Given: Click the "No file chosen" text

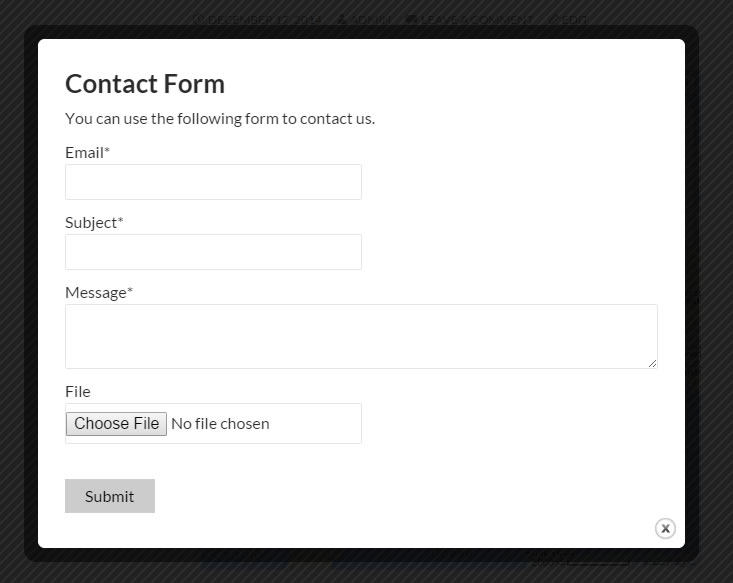Looking at the screenshot, I should tap(220, 423).
